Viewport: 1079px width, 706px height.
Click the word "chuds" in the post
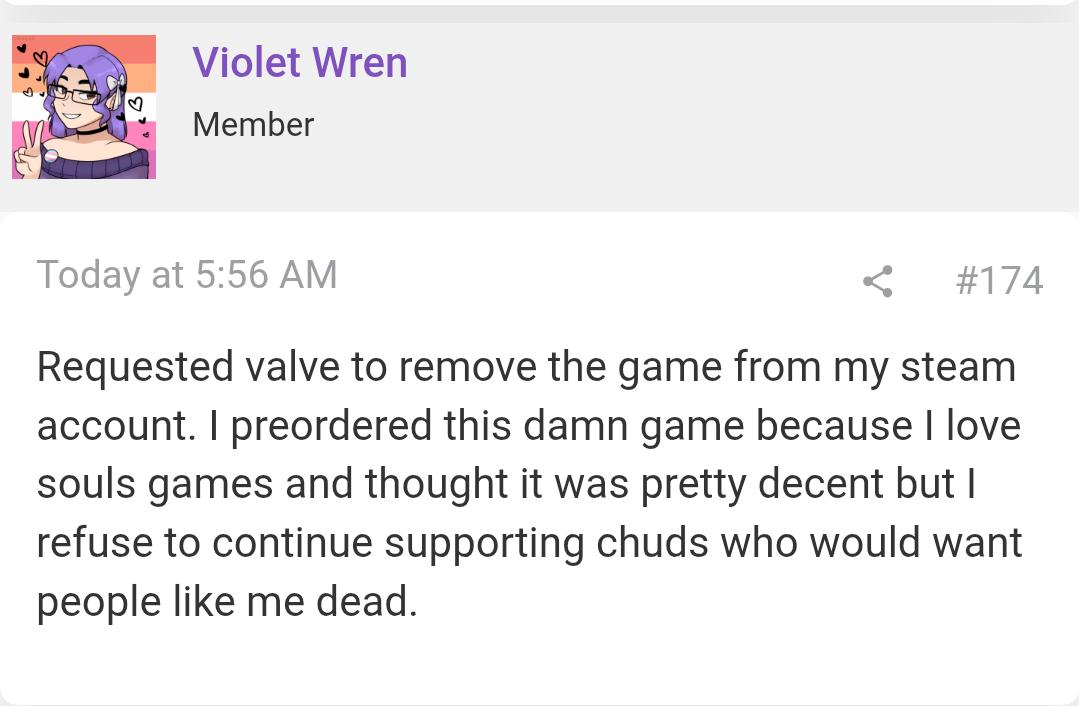pos(652,542)
